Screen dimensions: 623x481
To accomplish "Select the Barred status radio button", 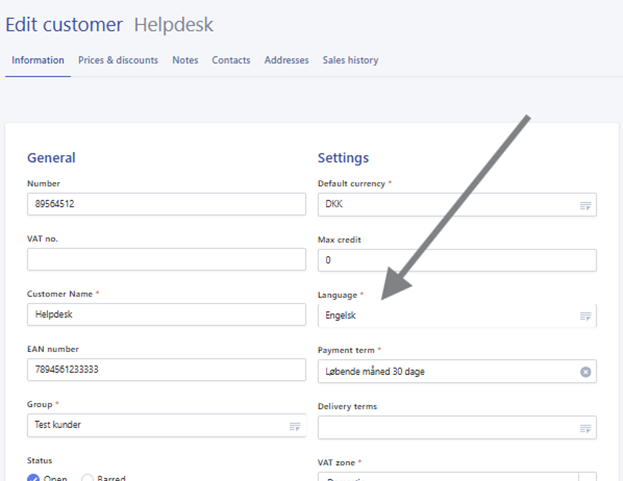I will click(x=88, y=478).
